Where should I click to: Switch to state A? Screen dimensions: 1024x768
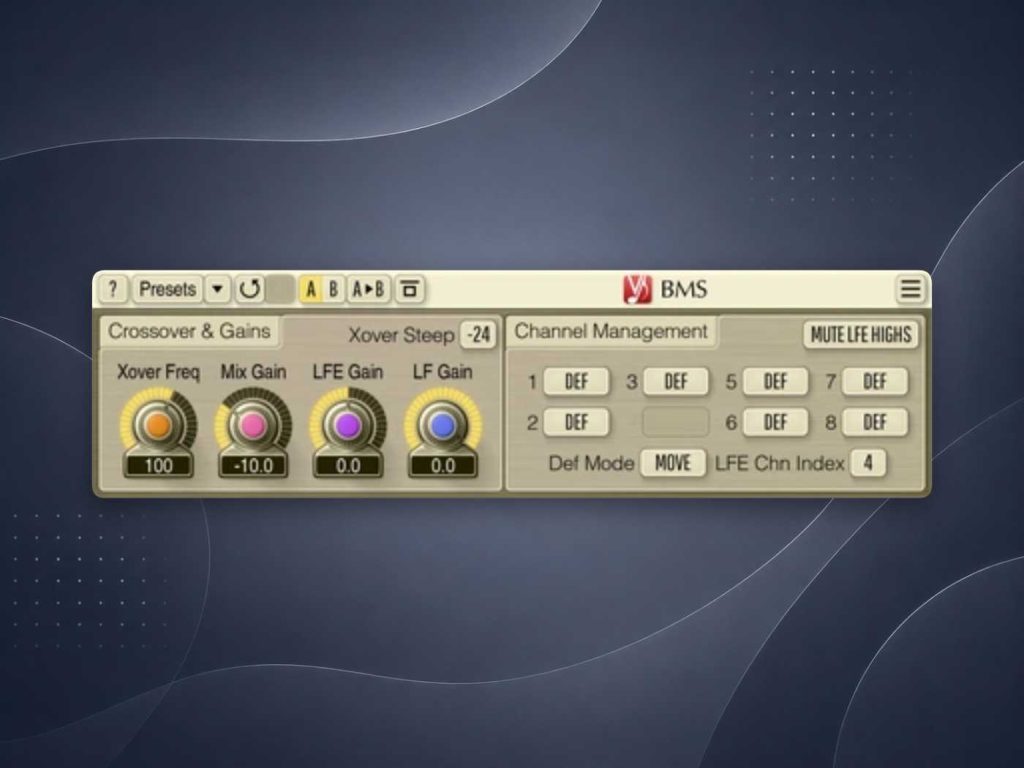pos(311,289)
